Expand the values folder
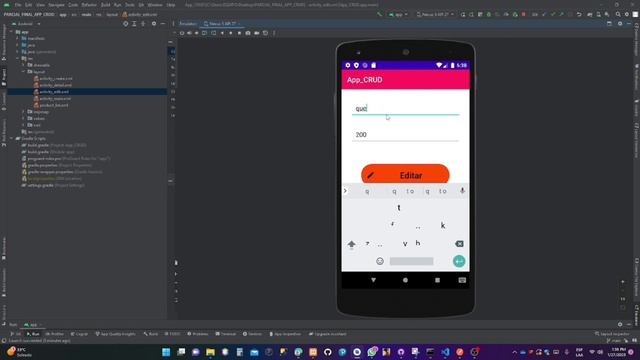Viewport: 640px width, 360px height. (x=23, y=118)
